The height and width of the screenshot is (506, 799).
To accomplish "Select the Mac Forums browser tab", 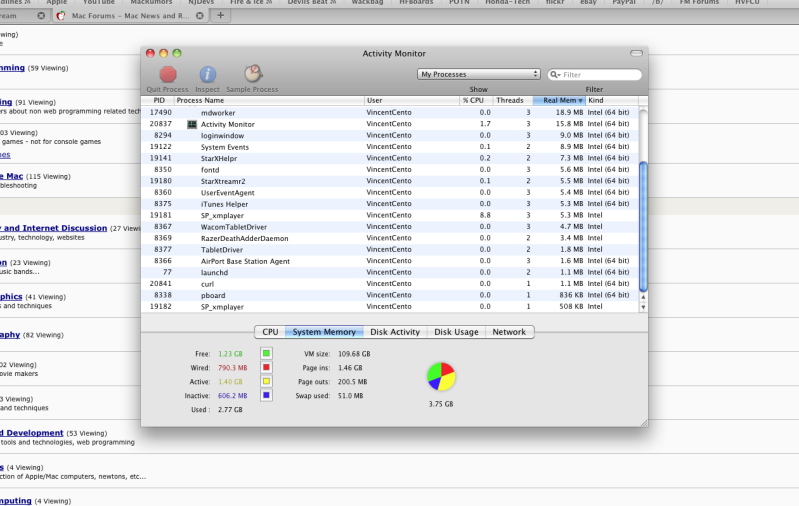I will [130, 16].
